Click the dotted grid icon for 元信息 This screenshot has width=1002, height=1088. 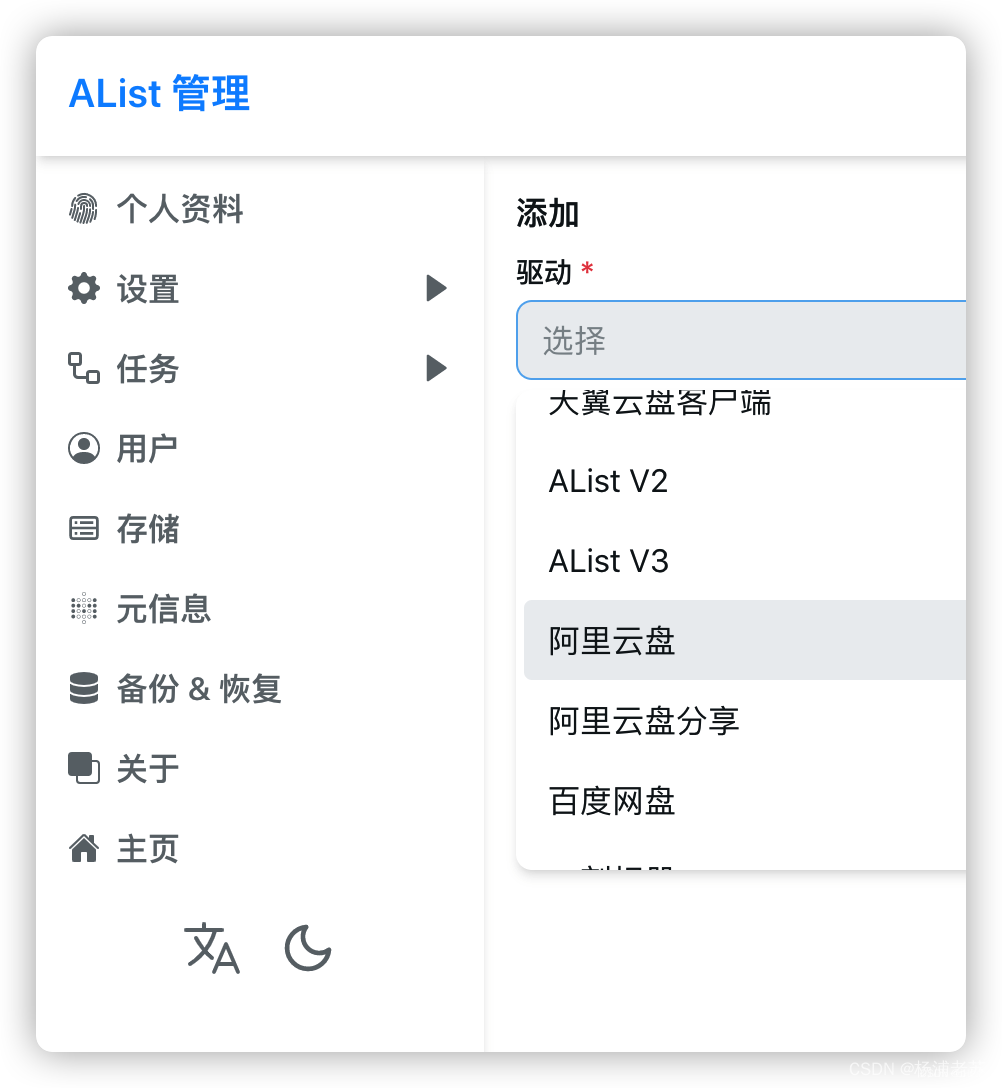tap(83, 609)
